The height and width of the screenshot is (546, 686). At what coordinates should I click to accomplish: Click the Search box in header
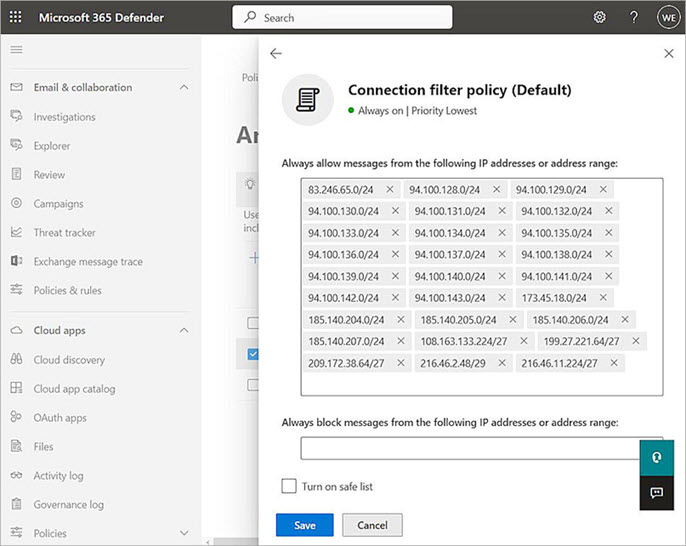coord(342,17)
